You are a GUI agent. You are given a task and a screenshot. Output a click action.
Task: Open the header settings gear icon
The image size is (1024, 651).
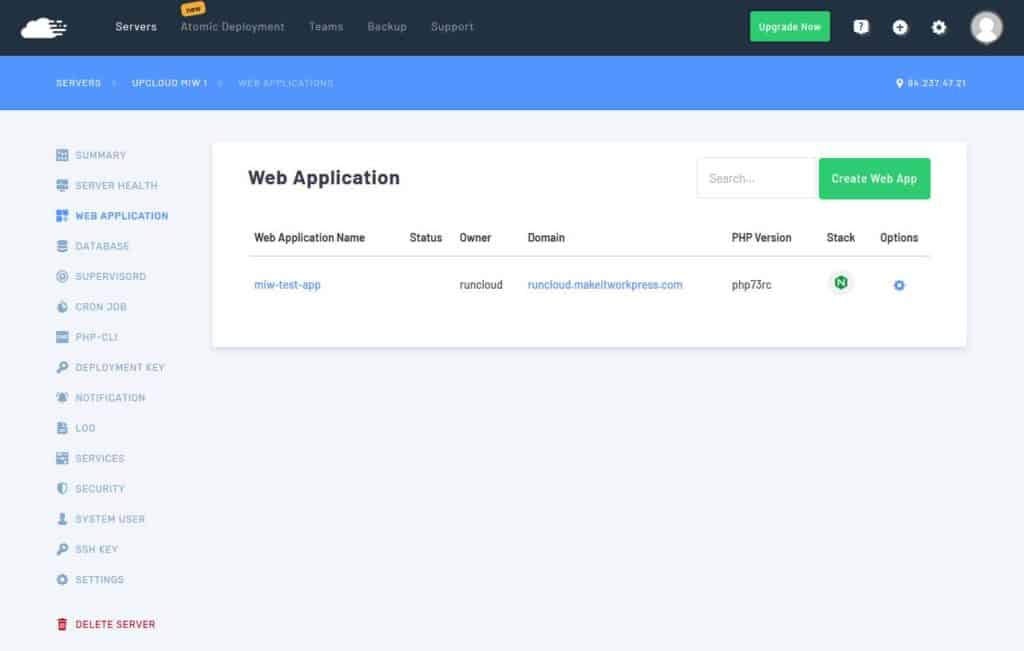(x=938, y=27)
